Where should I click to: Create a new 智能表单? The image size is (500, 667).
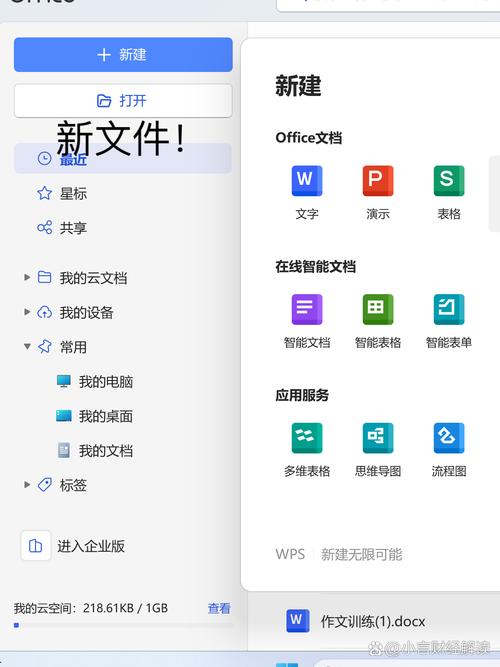coord(449,322)
